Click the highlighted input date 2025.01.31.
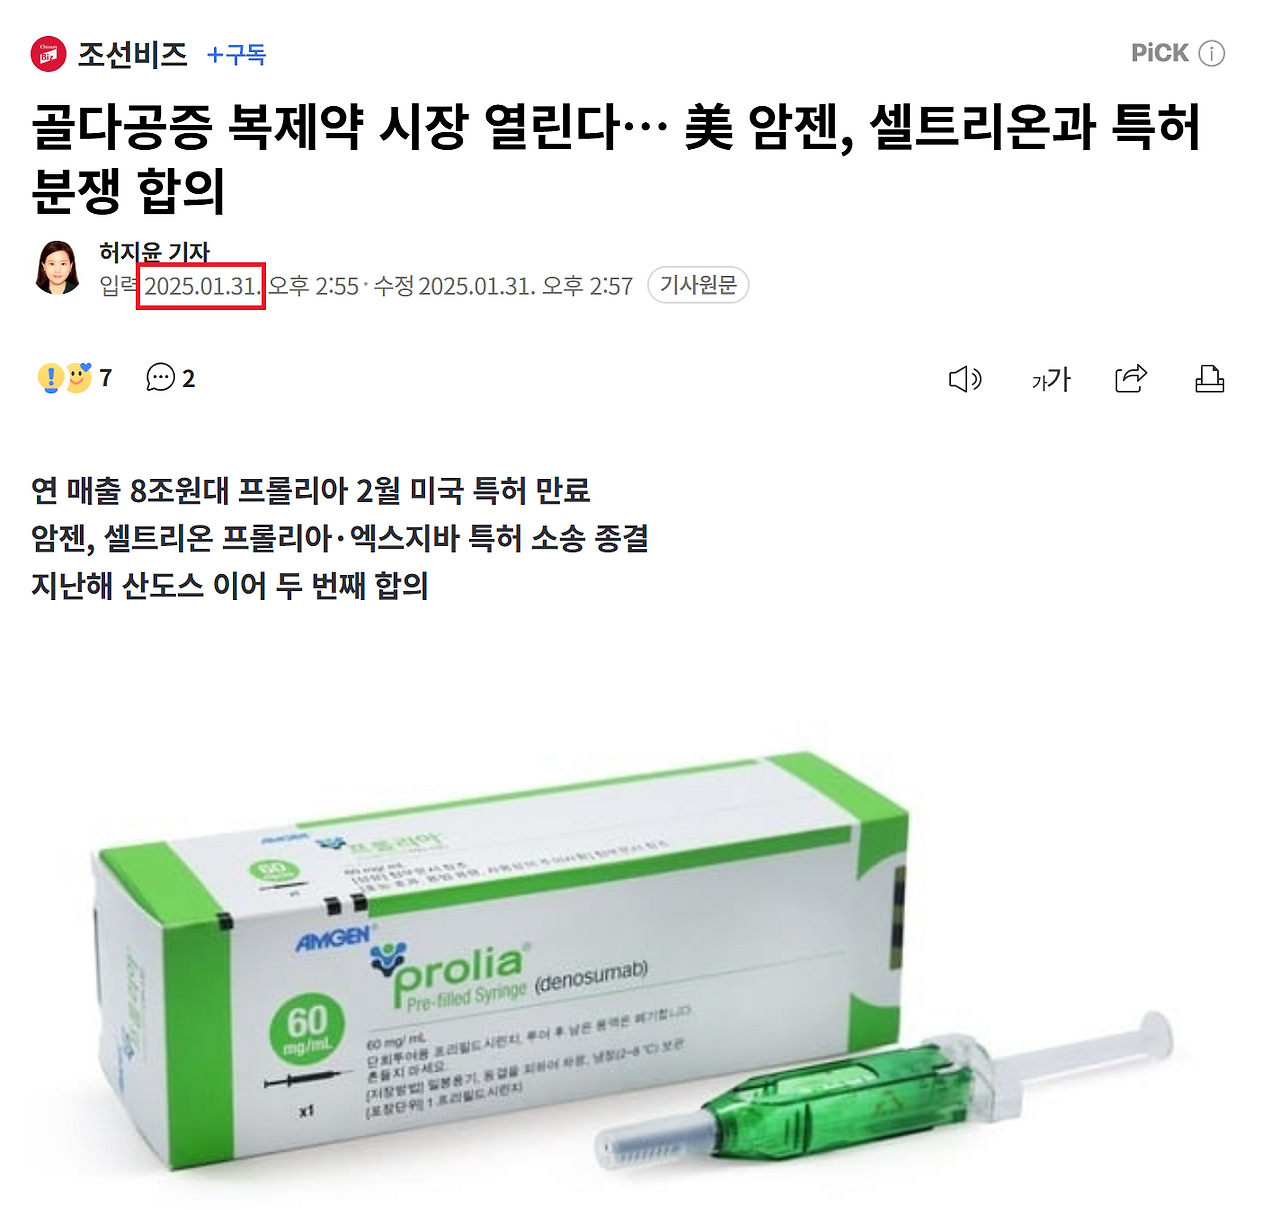The height and width of the screenshot is (1210, 1280). click(201, 286)
